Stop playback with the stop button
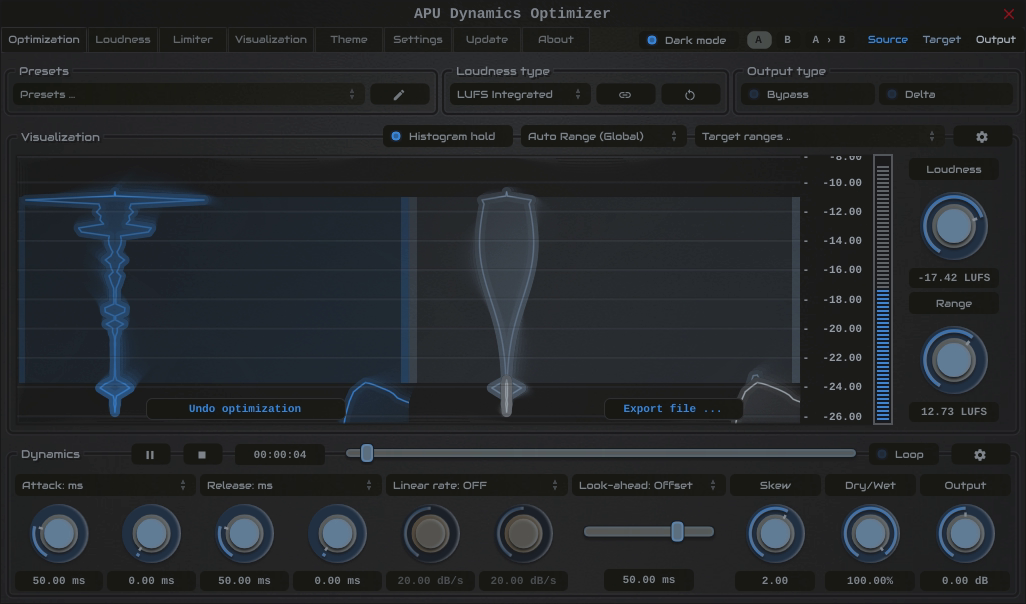The height and width of the screenshot is (604, 1026). [x=202, y=455]
